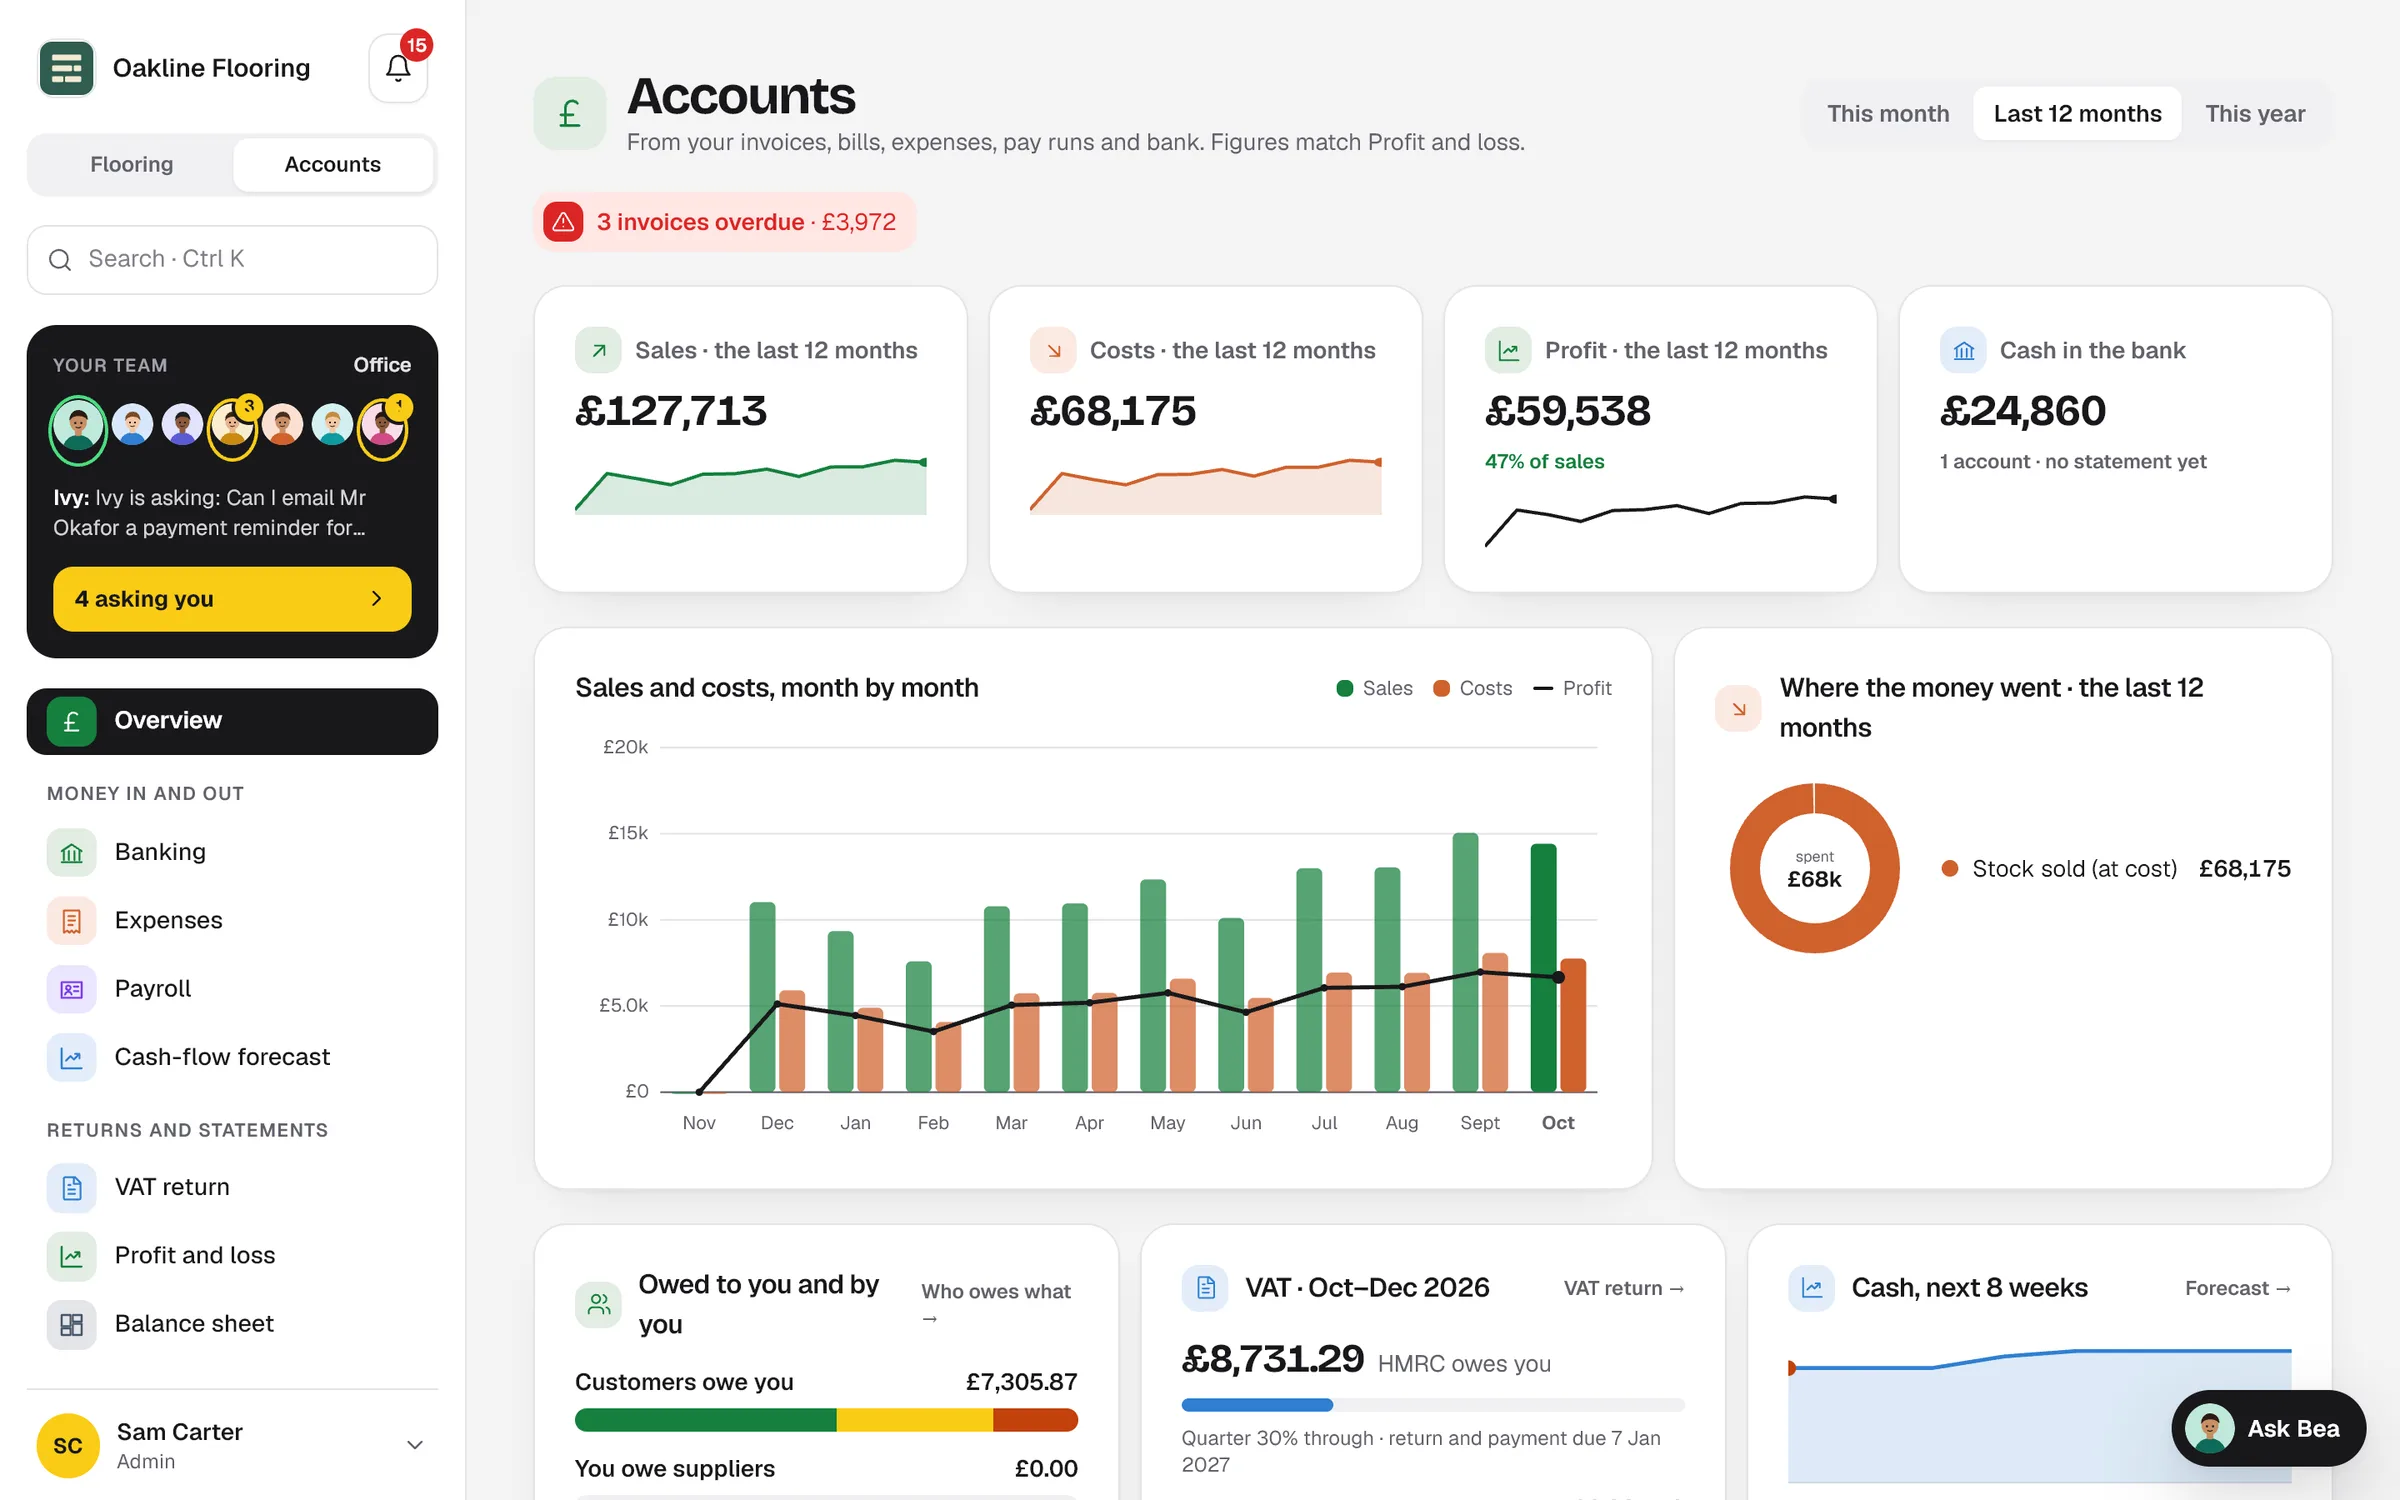2400x1500 pixels.
Task: Click the Owed to you people icon
Action: pyautogui.click(x=598, y=1304)
